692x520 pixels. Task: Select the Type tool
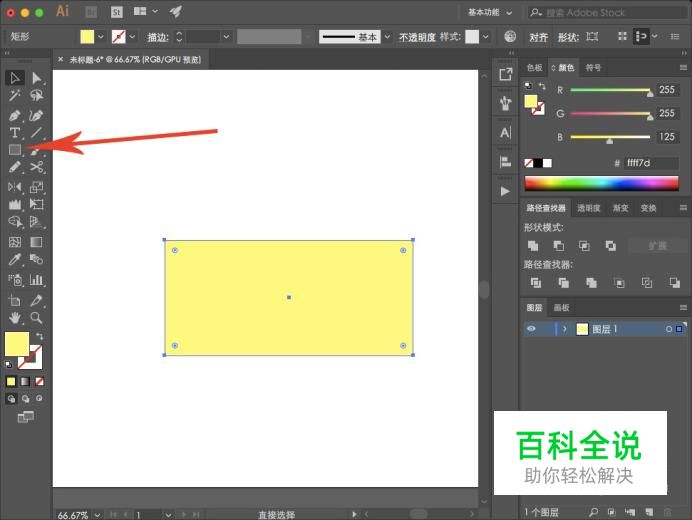click(x=15, y=132)
